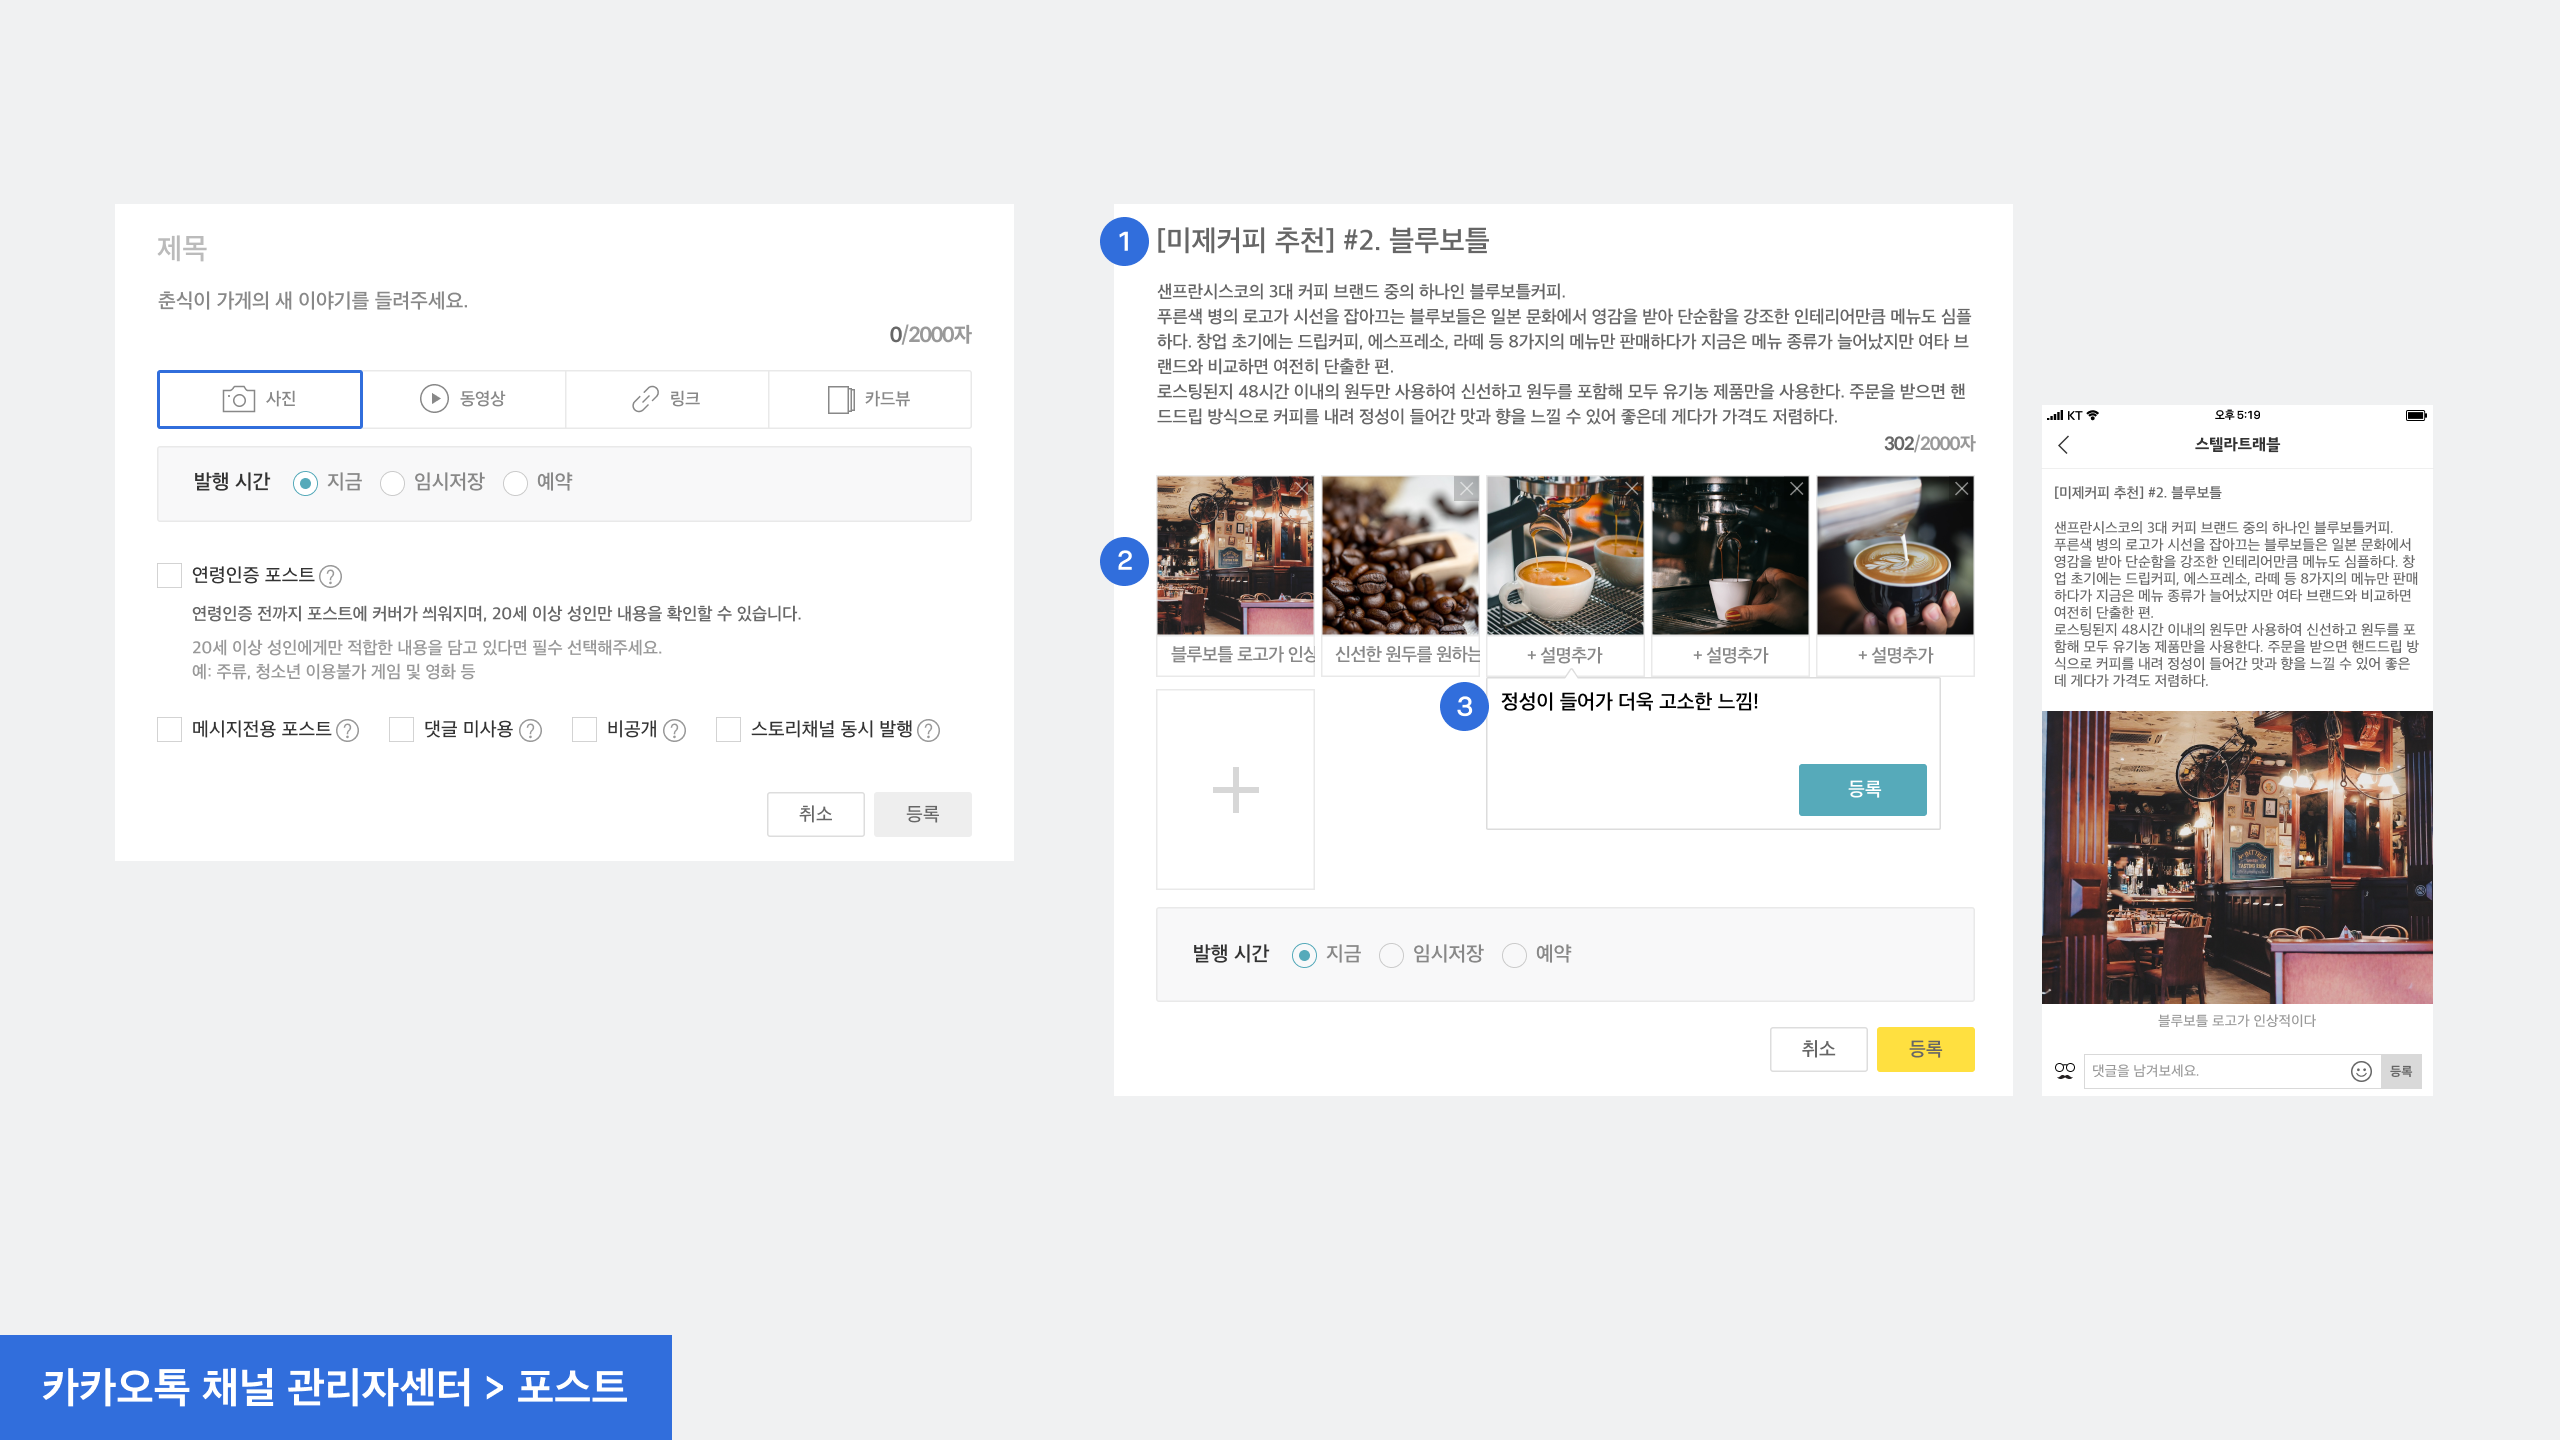Screen dimensions: 2560x1440
Task: Choose the 카드뷰 card view tab
Action: (x=869, y=399)
